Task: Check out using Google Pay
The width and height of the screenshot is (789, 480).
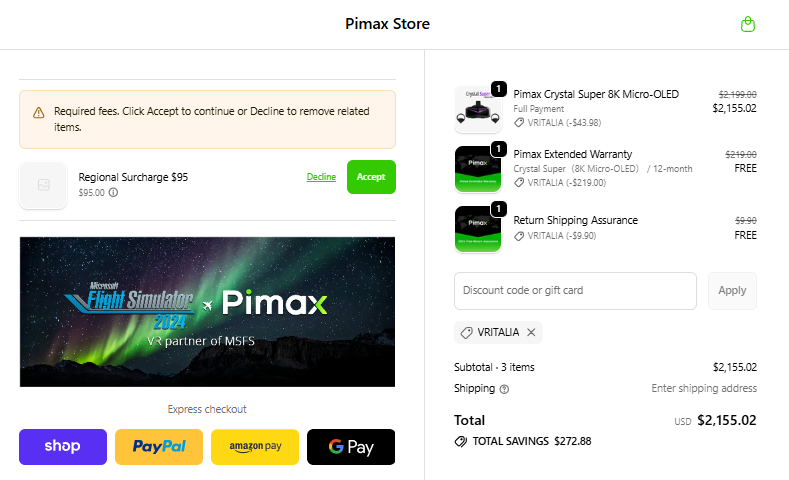Action: click(x=351, y=447)
